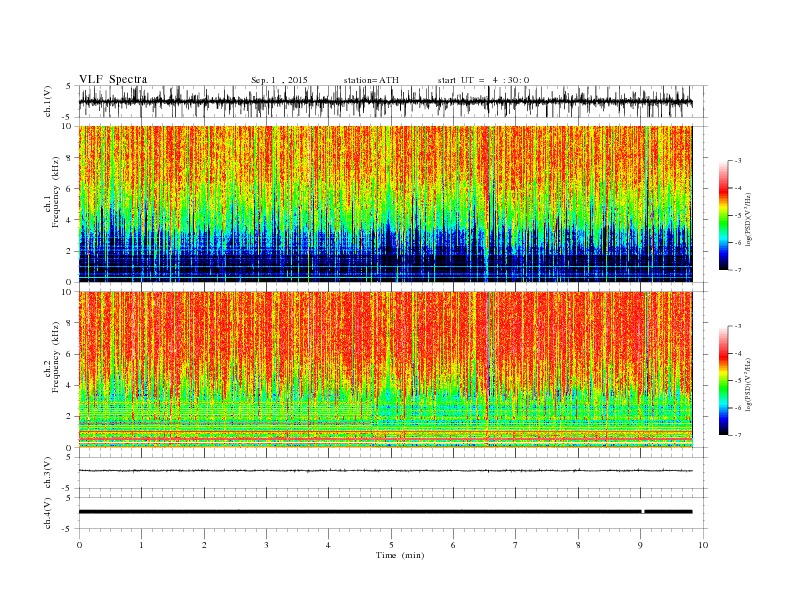Click the log(PSD) label beside ch.1 colorbar

coord(750,220)
